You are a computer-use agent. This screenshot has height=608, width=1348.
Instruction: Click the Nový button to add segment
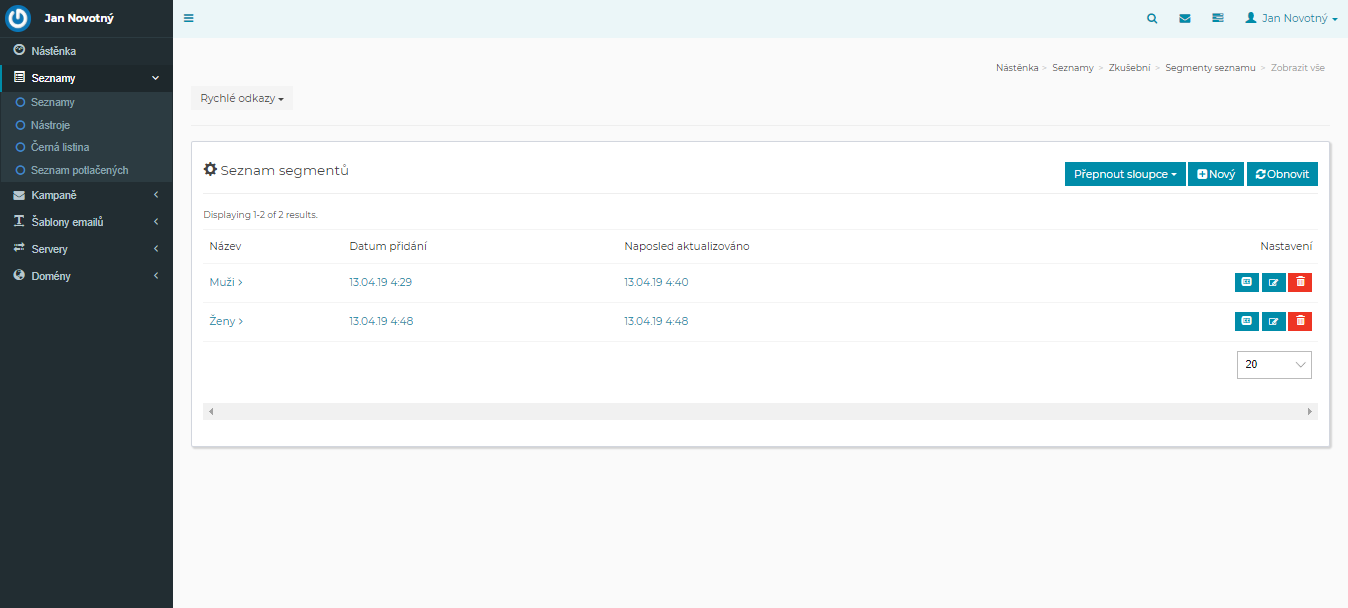click(x=1216, y=174)
